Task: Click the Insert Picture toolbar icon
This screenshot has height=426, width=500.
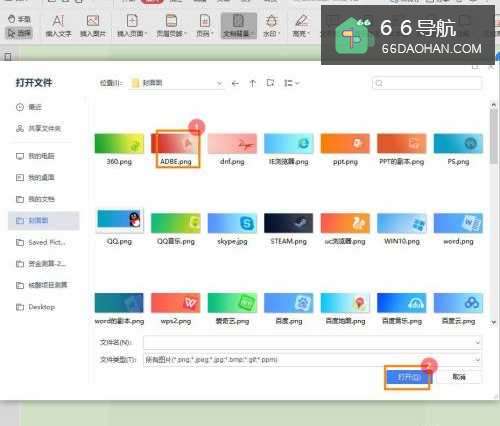Action: pyautogui.click(x=93, y=26)
